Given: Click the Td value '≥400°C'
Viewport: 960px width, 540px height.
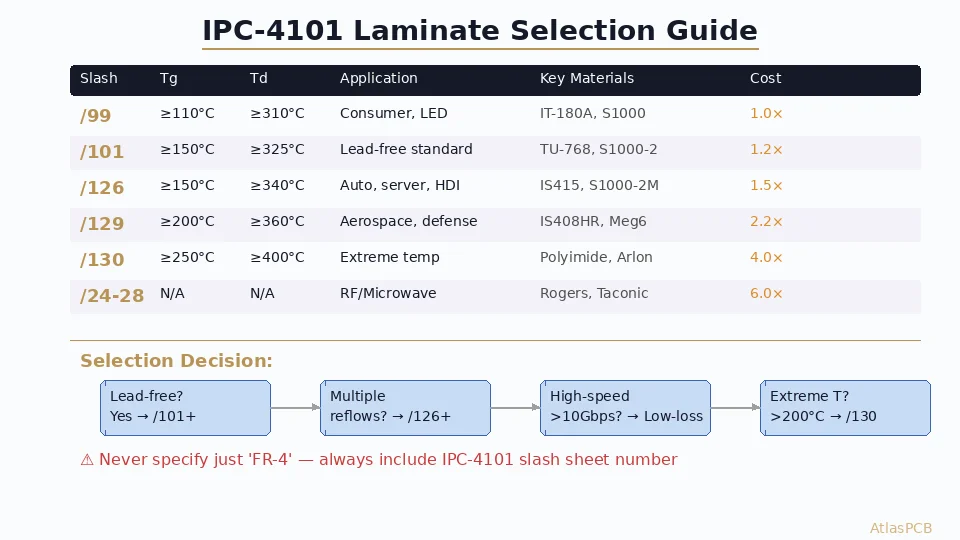Looking at the screenshot, I should tap(277, 257).
